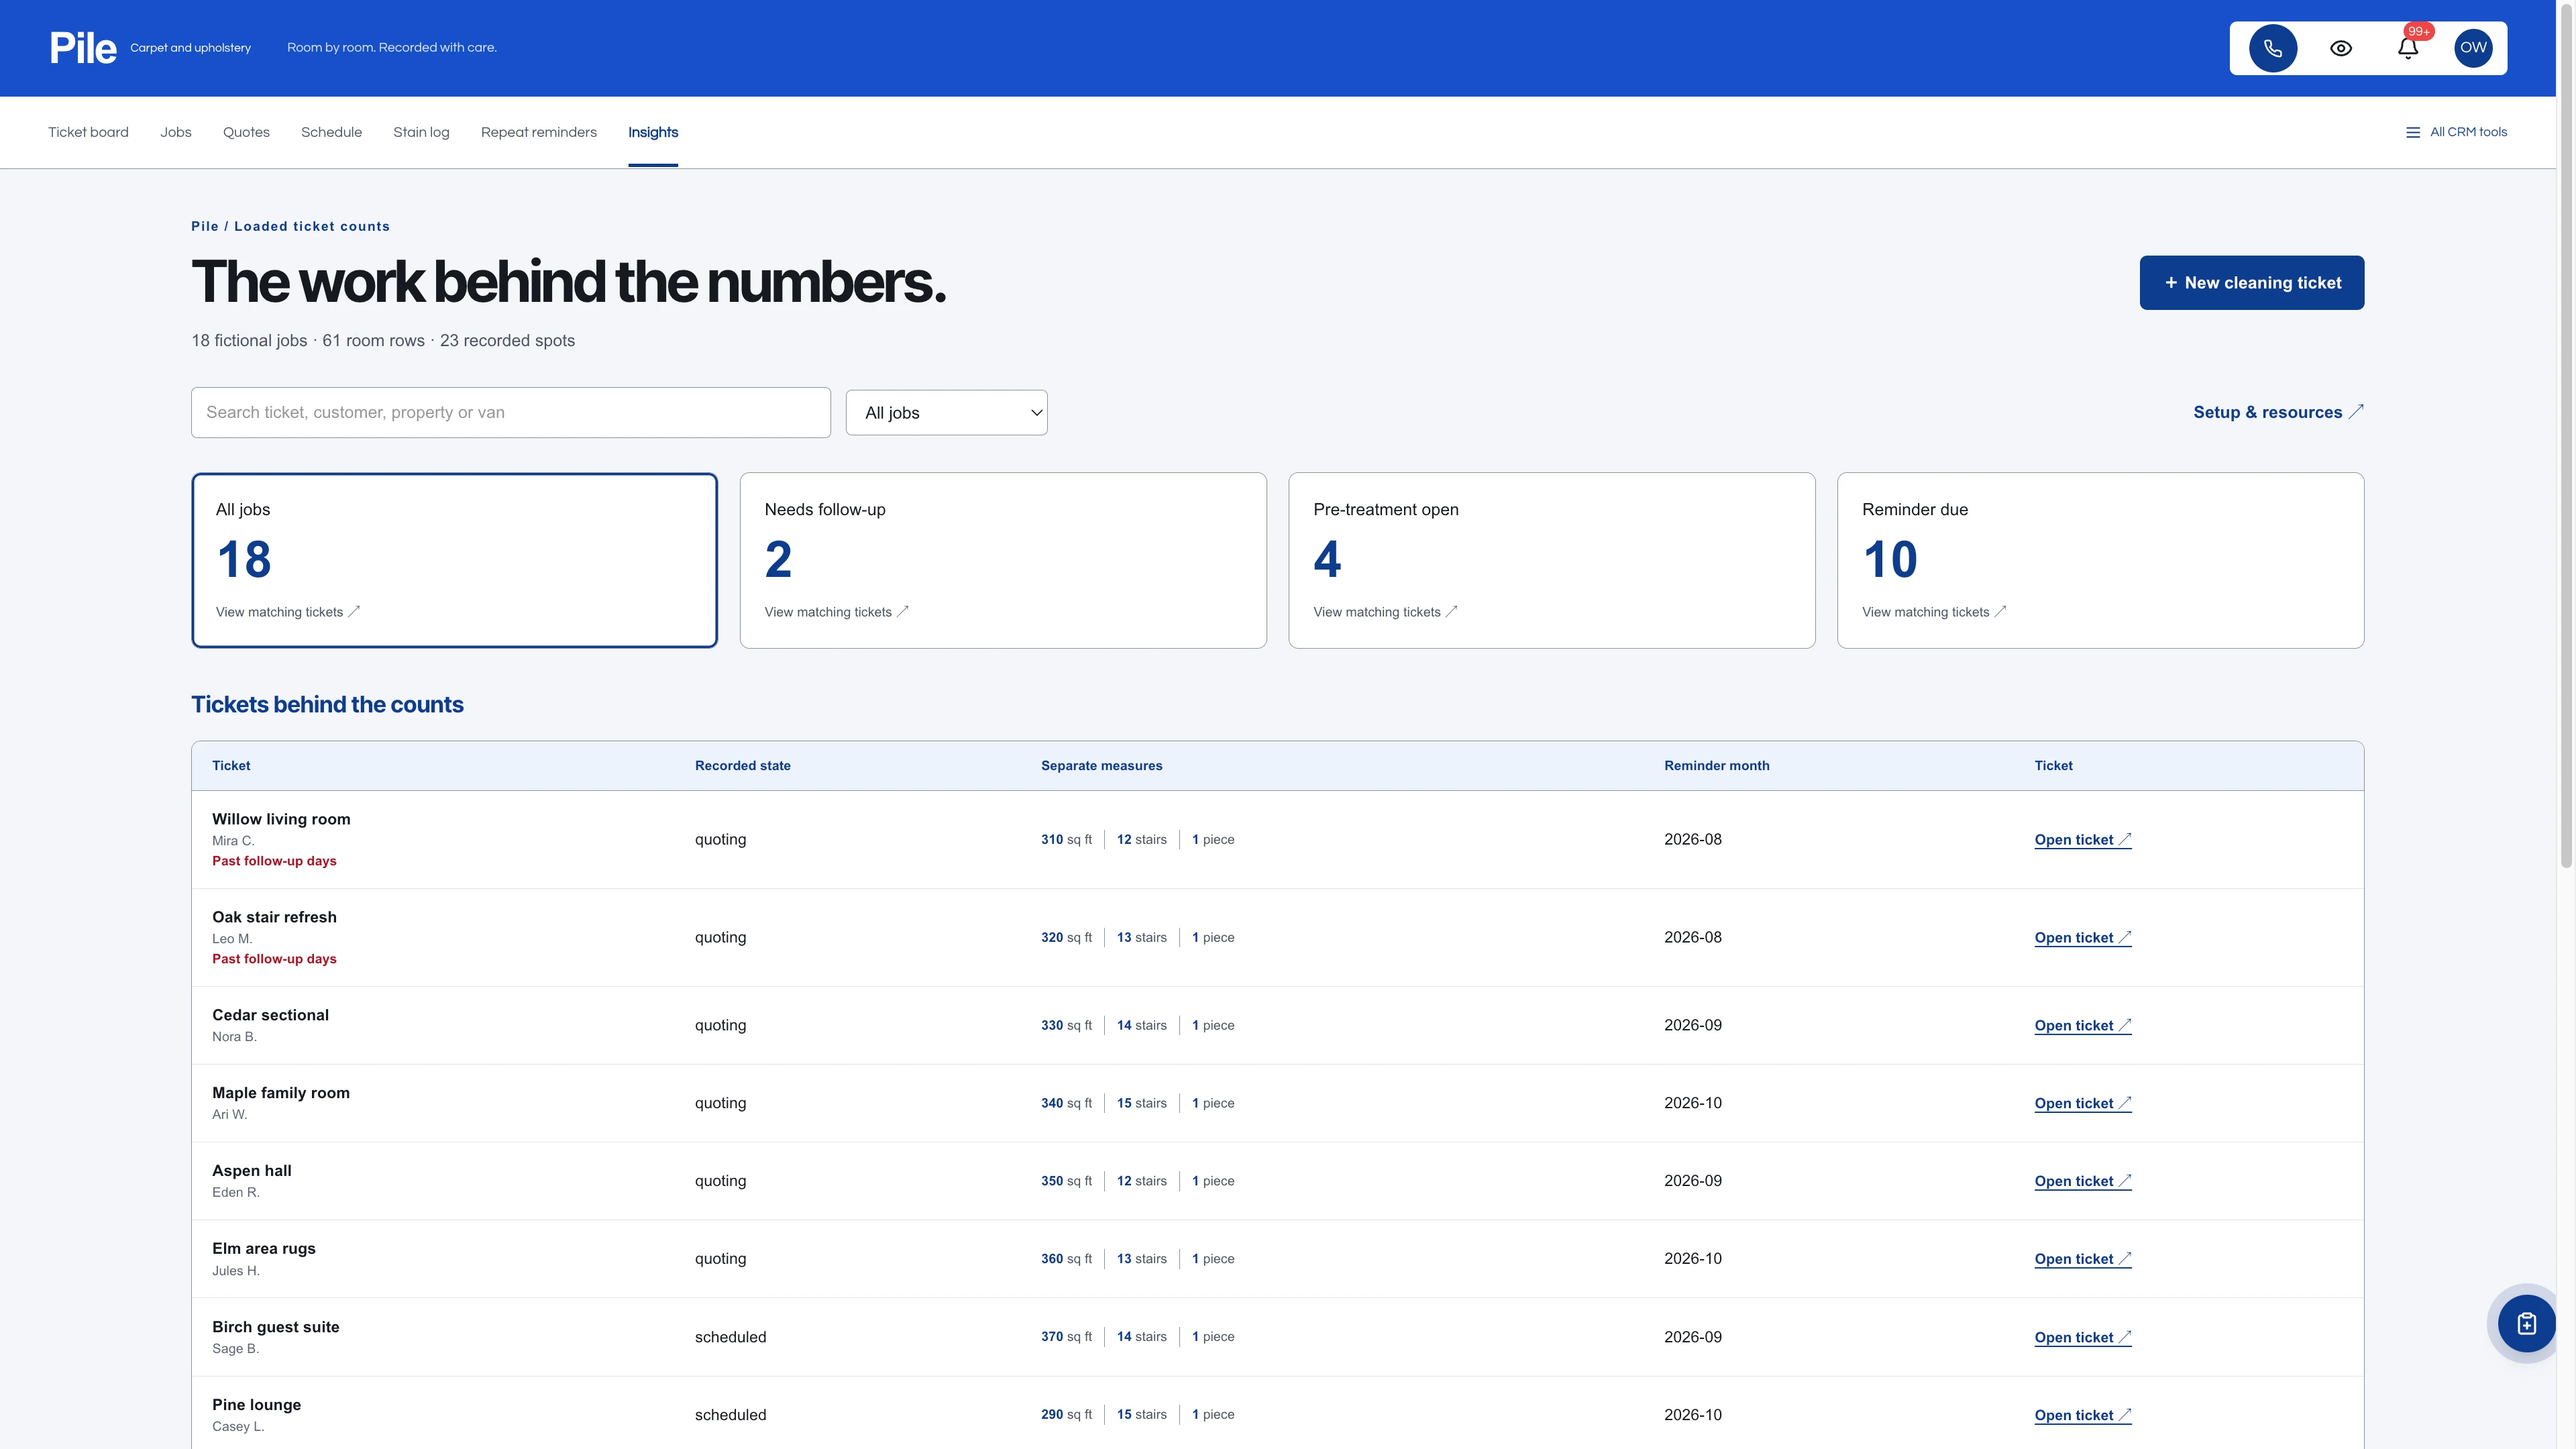The height and width of the screenshot is (1449, 2576).
Task: Open ticket for Willow living room
Action: coord(2083,840)
